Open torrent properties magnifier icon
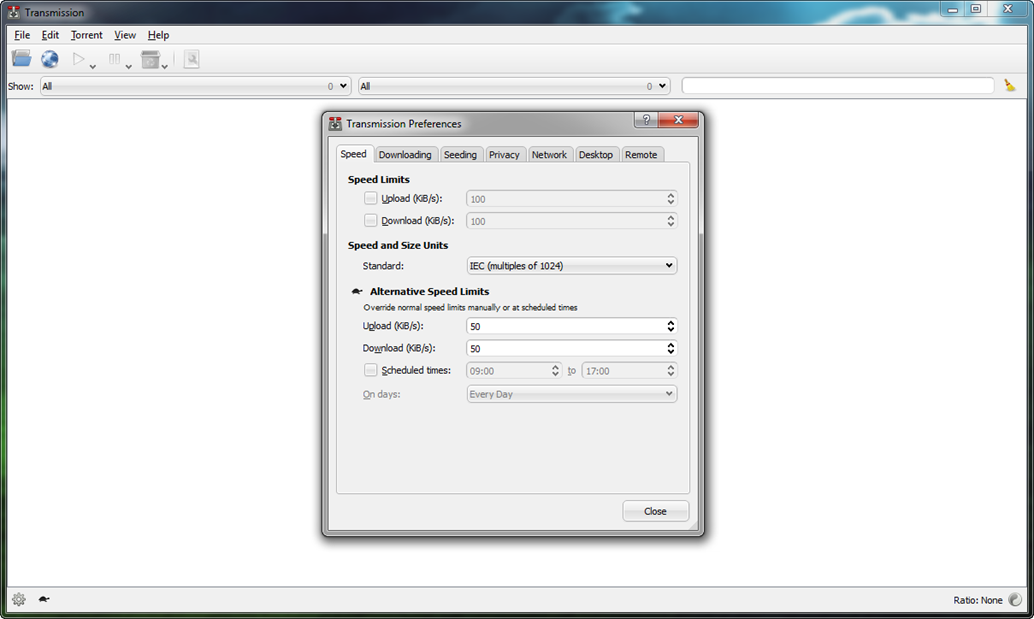Viewport: 1034px width, 619px height. click(192, 59)
